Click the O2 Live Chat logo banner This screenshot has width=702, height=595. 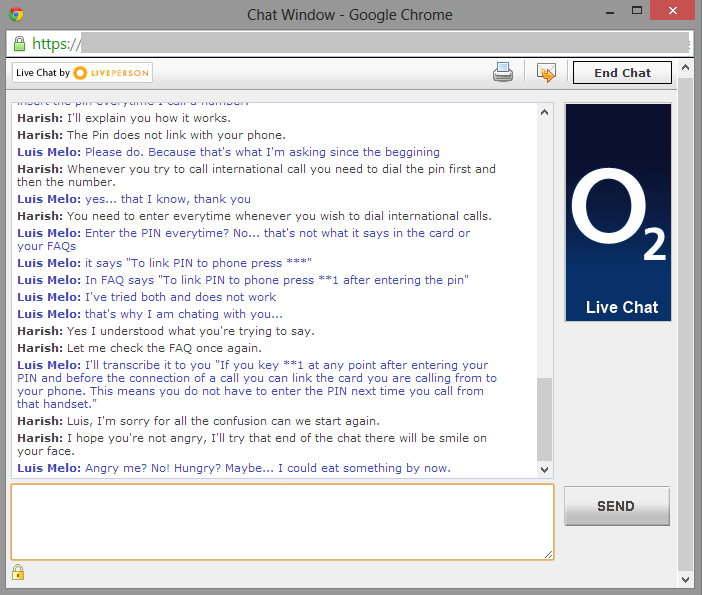(617, 212)
